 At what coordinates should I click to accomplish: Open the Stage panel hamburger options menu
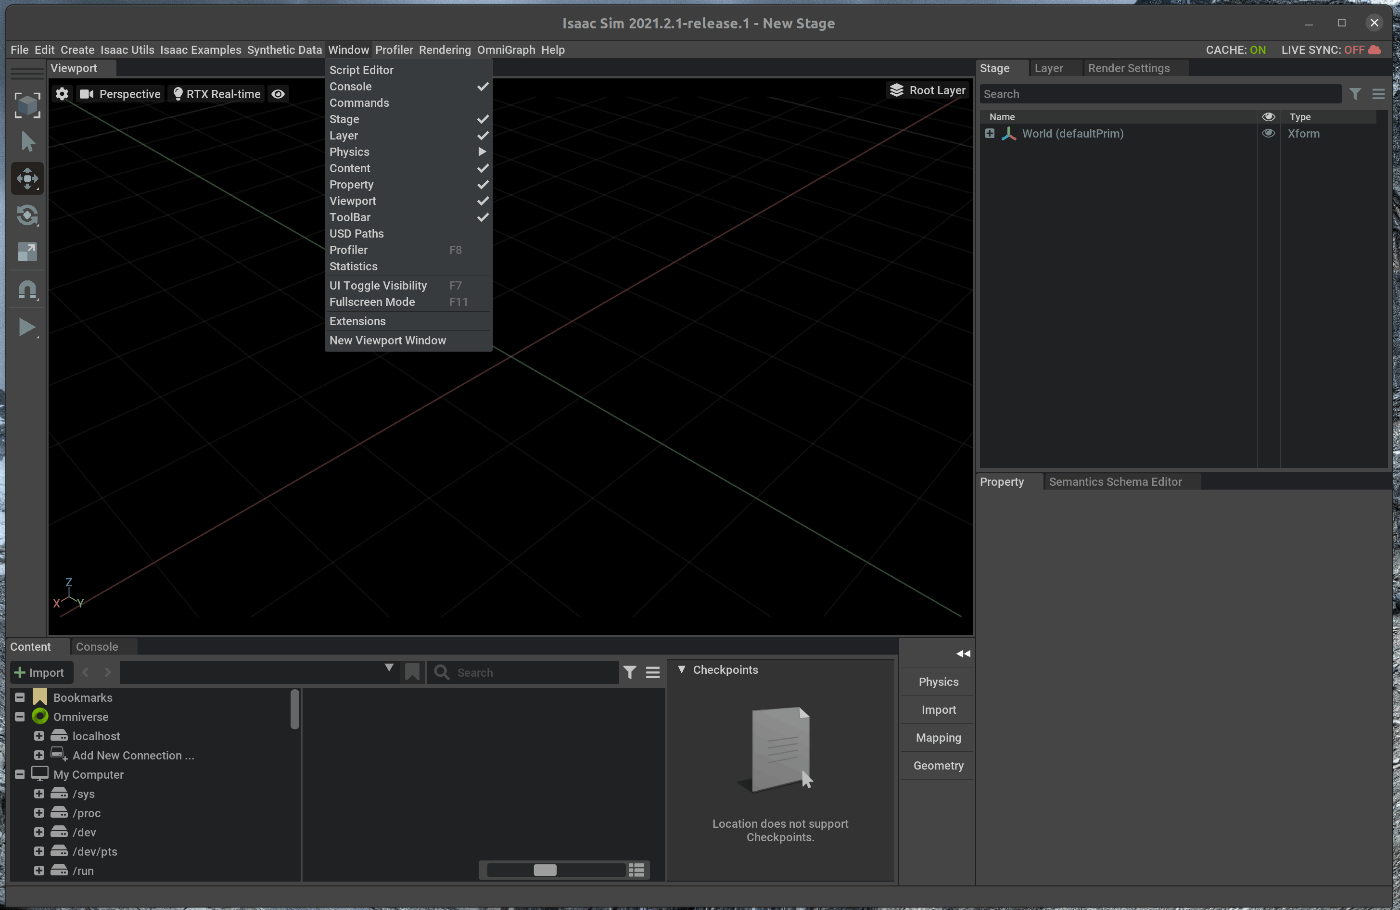click(x=1378, y=94)
